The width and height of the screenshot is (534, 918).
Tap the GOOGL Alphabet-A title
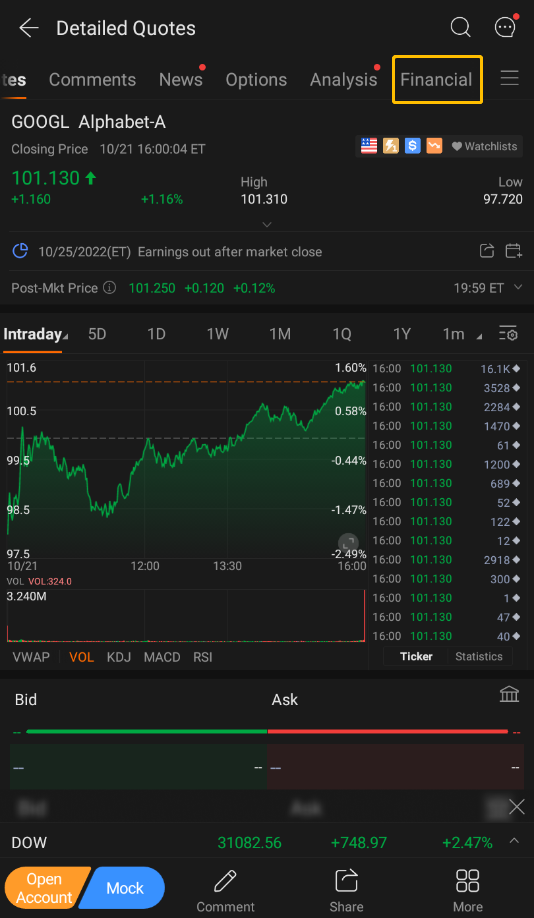coord(88,122)
